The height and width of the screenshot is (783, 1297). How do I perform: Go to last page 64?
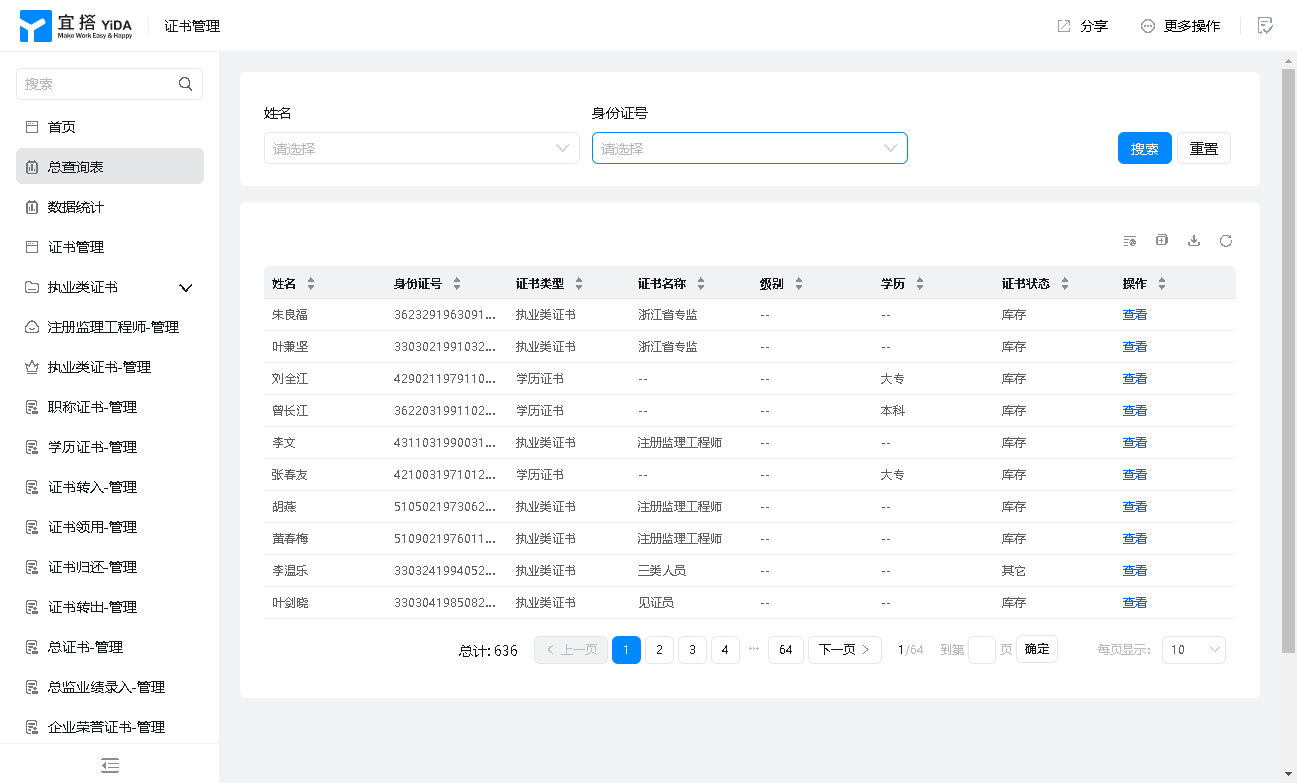(x=786, y=650)
